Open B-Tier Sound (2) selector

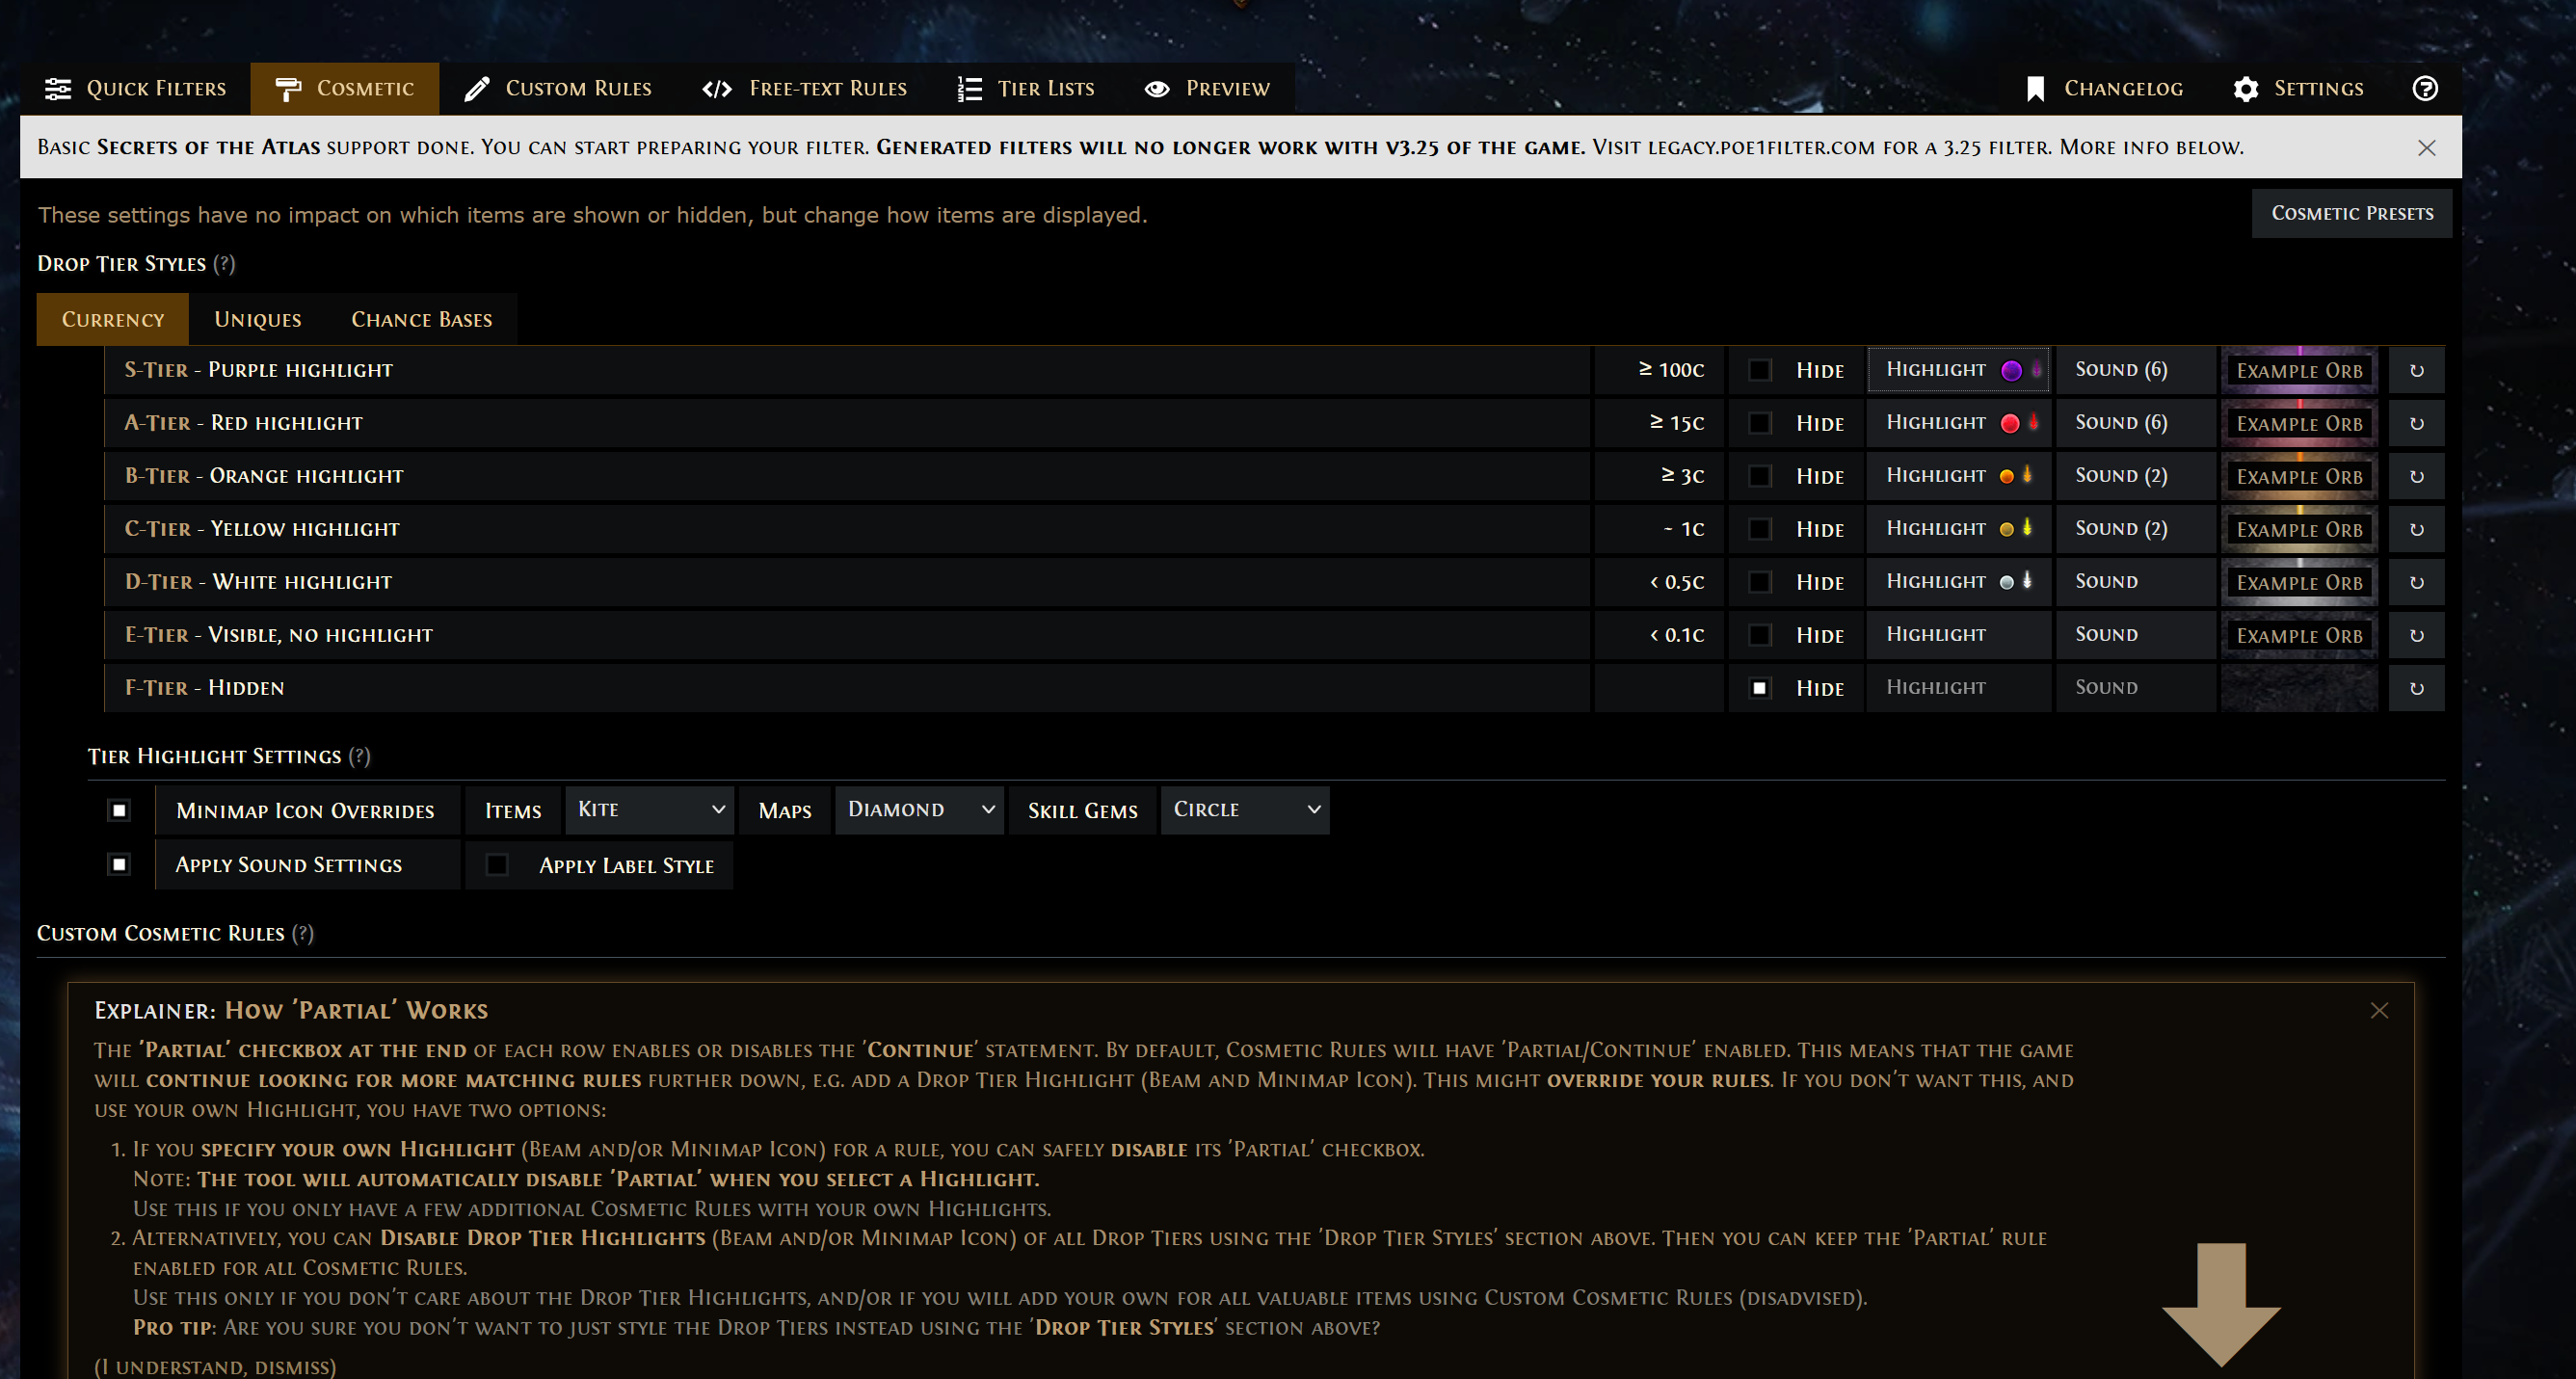2135,477
